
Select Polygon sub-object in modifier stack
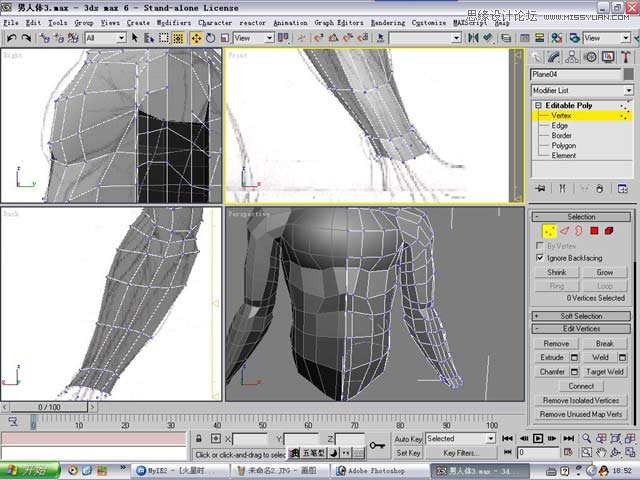point(564,146)
